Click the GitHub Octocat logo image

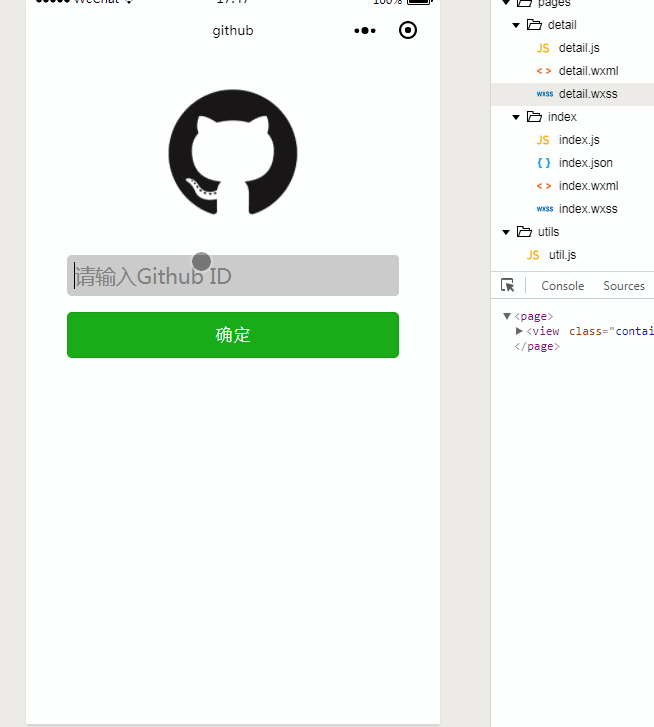click(x=233, y=152)
